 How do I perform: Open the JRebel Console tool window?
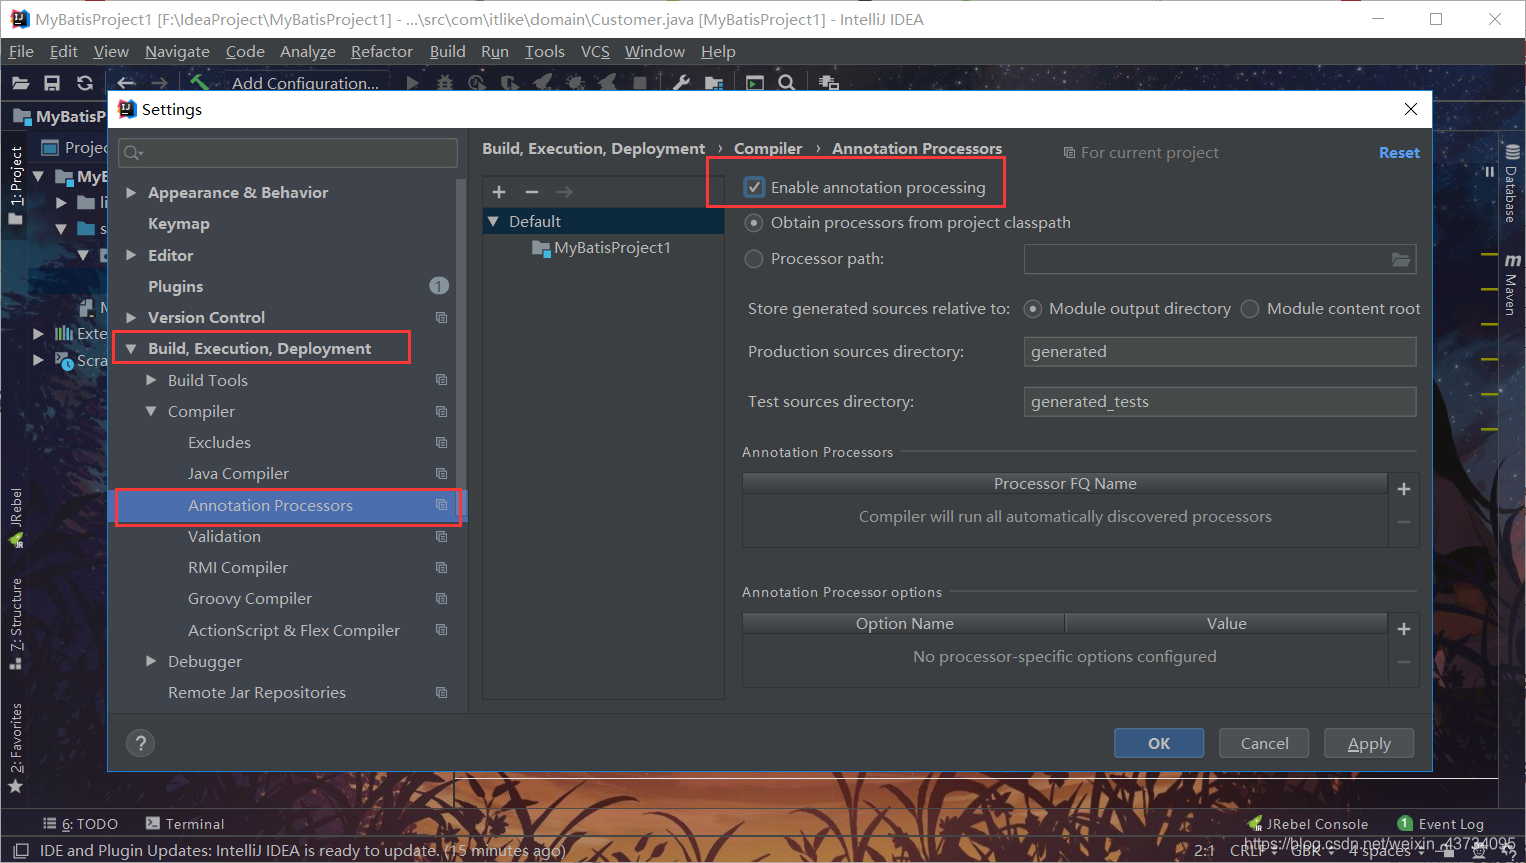pyautogui.click(x=1308, y=824)
